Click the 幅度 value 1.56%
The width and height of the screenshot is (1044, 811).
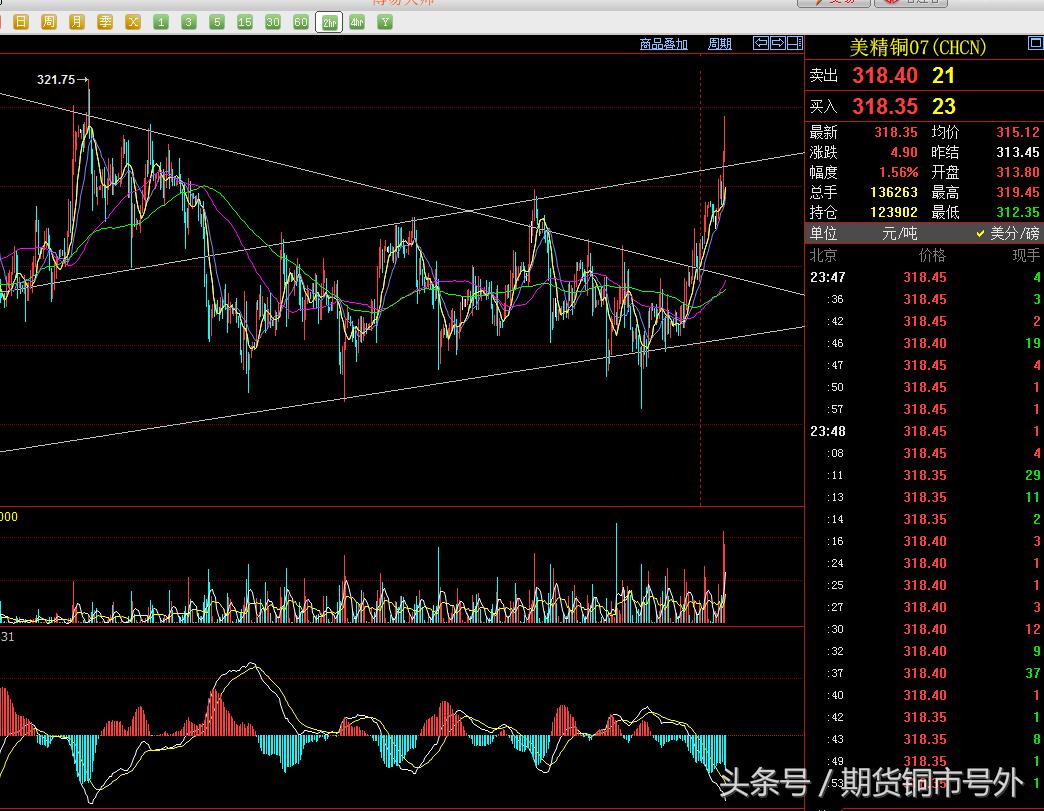tap(898, 172)
